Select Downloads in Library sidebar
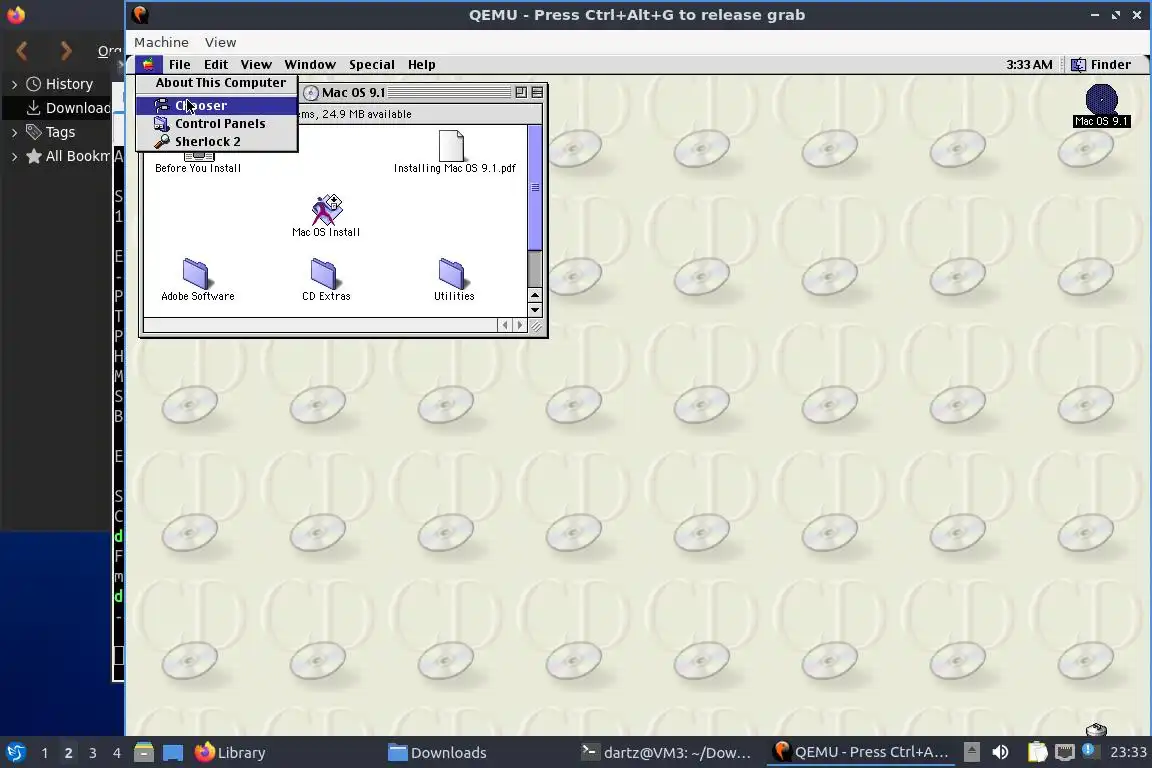1152x768 pixels. click(67, 108)
